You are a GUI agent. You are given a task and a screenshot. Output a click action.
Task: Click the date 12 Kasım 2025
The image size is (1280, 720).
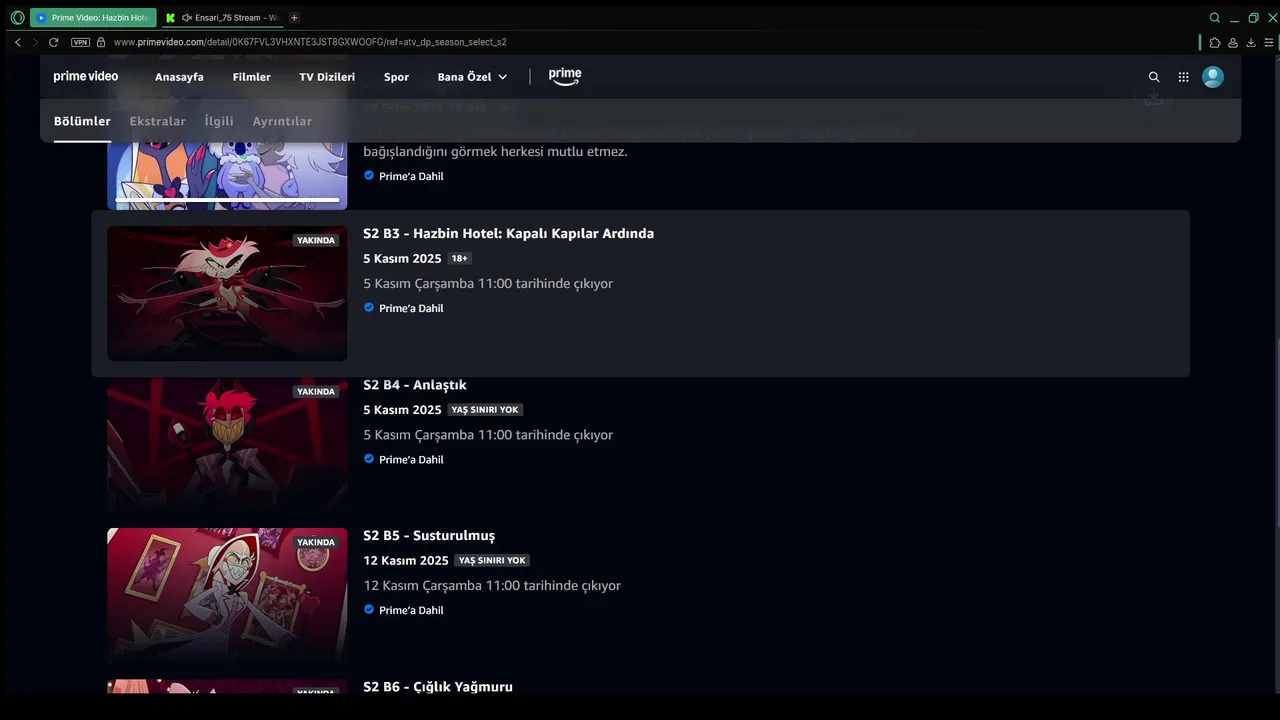tap(406, 561)
